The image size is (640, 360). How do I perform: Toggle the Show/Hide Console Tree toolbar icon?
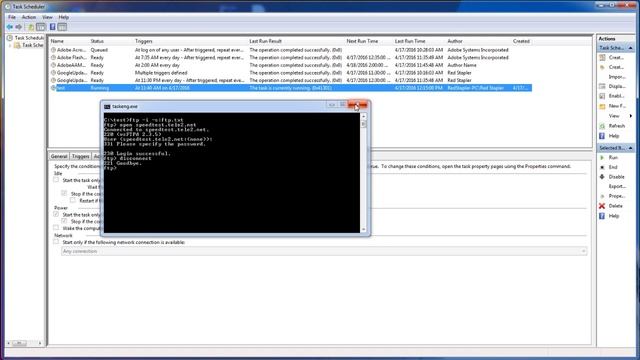41,27
